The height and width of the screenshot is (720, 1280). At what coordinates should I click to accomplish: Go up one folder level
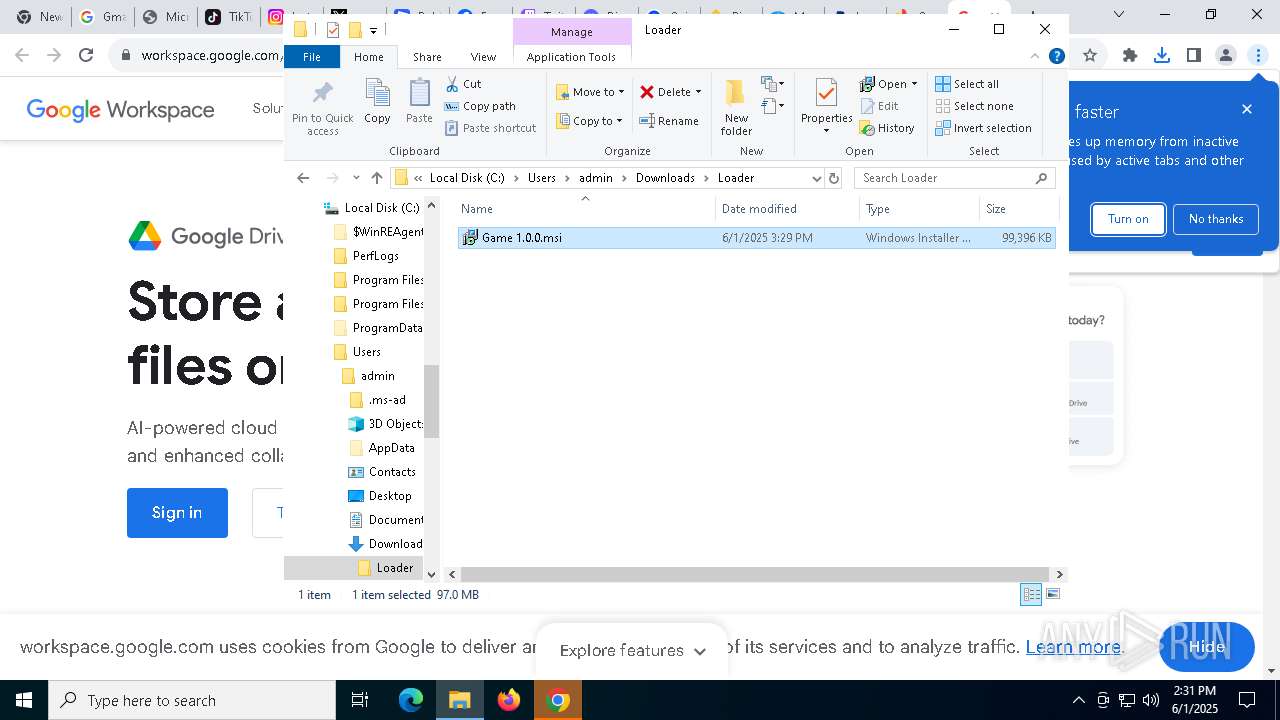pyautogui.click(x=376, y=178)
